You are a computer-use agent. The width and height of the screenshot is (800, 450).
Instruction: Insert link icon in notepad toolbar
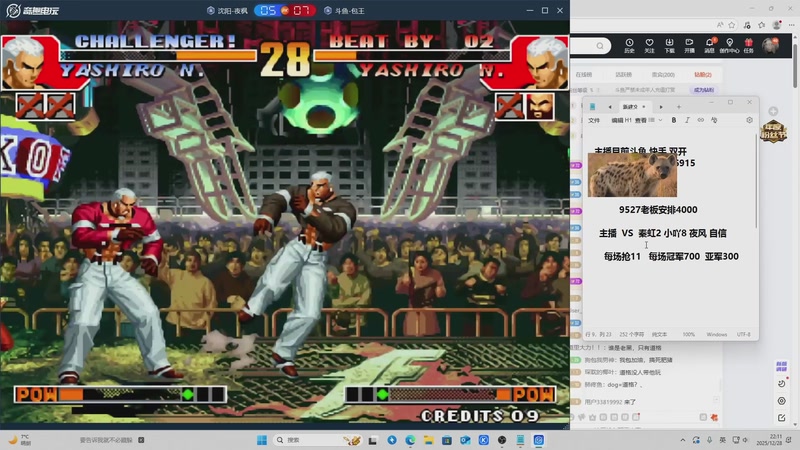701,120
